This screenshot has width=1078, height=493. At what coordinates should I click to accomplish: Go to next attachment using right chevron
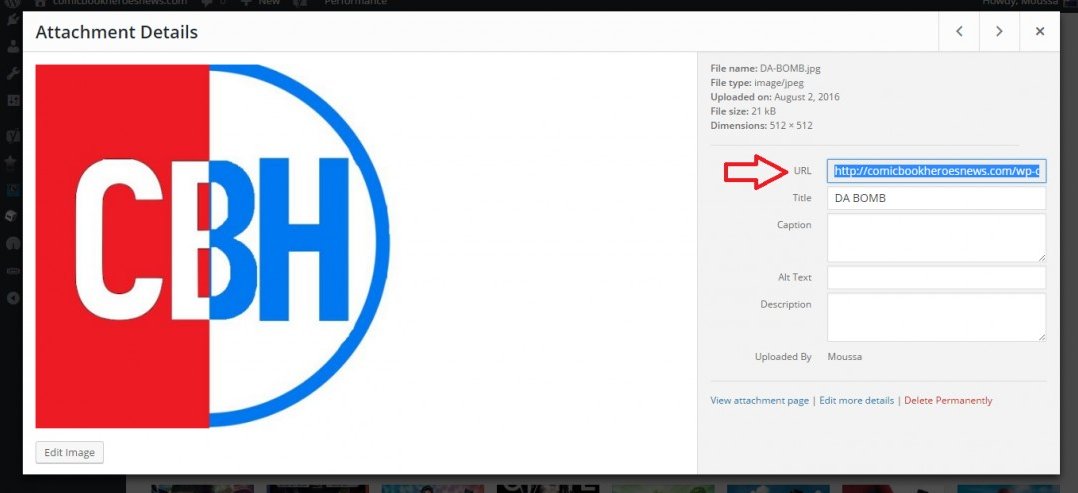click(999, 32)
